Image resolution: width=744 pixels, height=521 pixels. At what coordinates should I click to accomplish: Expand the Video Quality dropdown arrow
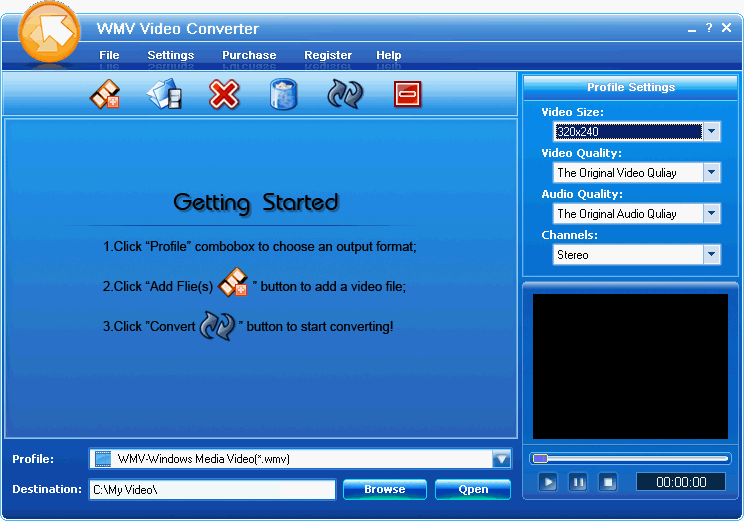pos(712,173)
